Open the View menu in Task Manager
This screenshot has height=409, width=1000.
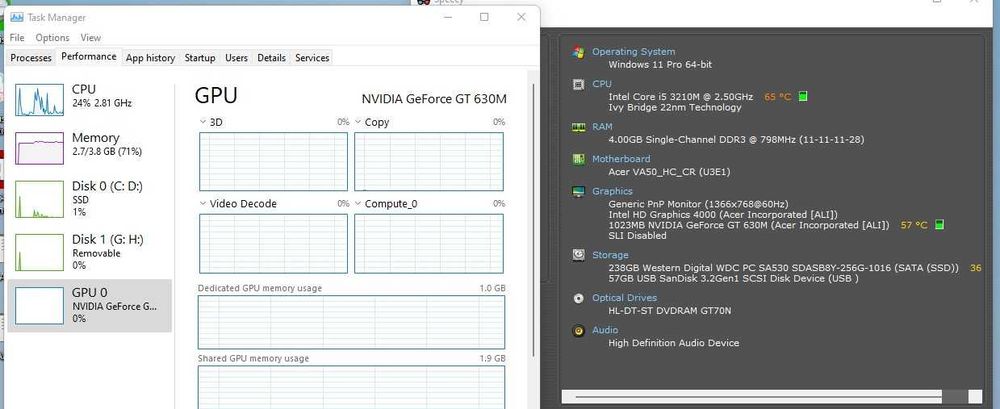point(91,38)
